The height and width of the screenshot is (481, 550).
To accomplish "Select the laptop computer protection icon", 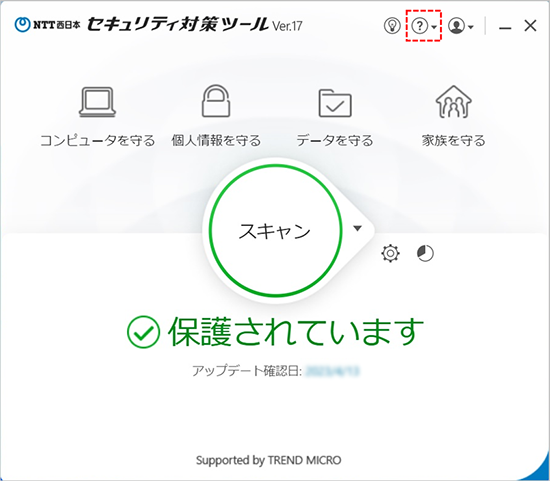I will click(x=98, y=102).
